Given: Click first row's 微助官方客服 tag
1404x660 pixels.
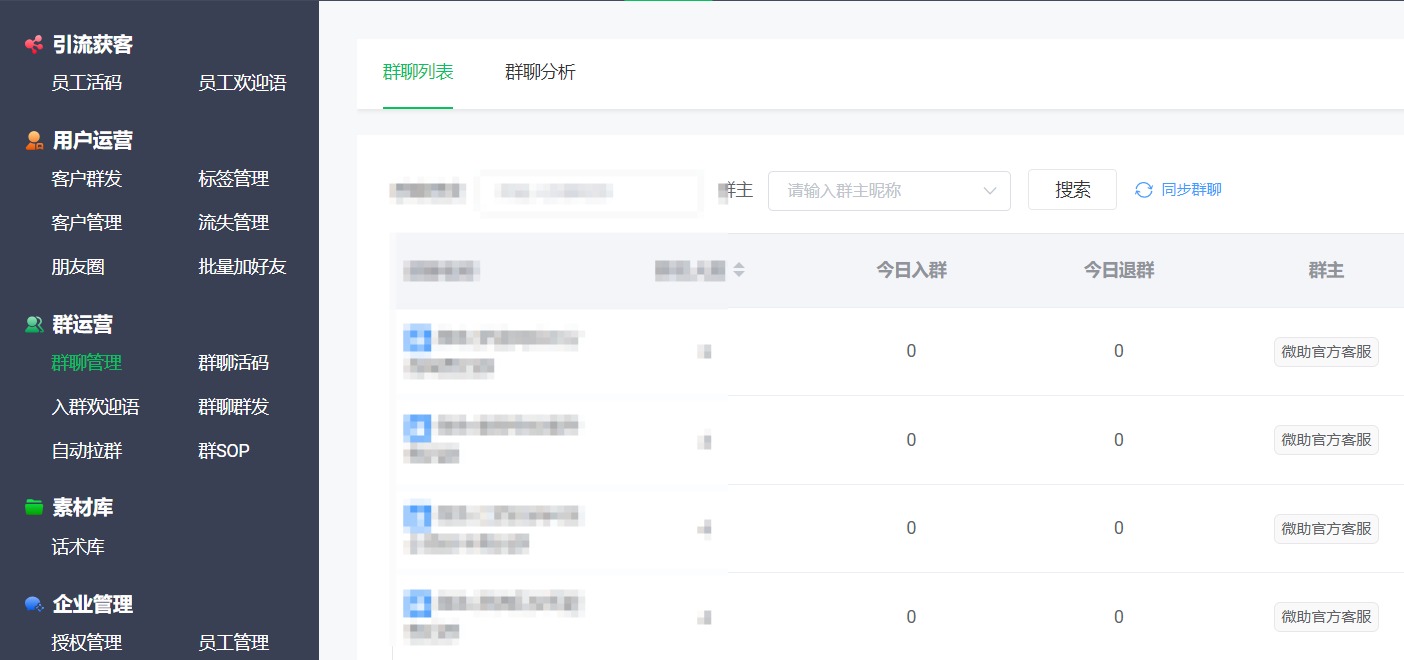Looking at the screenshot, I should click(1326, 352).
